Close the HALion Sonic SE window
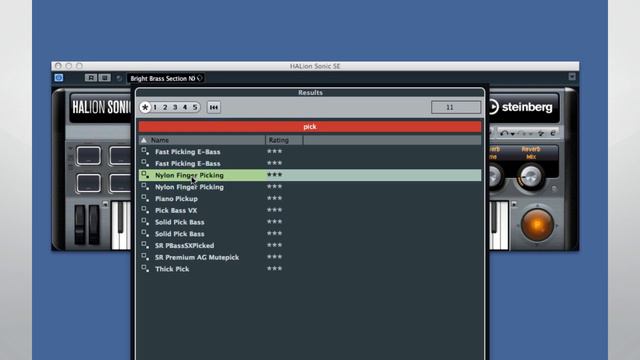 (x=58, y=66)
